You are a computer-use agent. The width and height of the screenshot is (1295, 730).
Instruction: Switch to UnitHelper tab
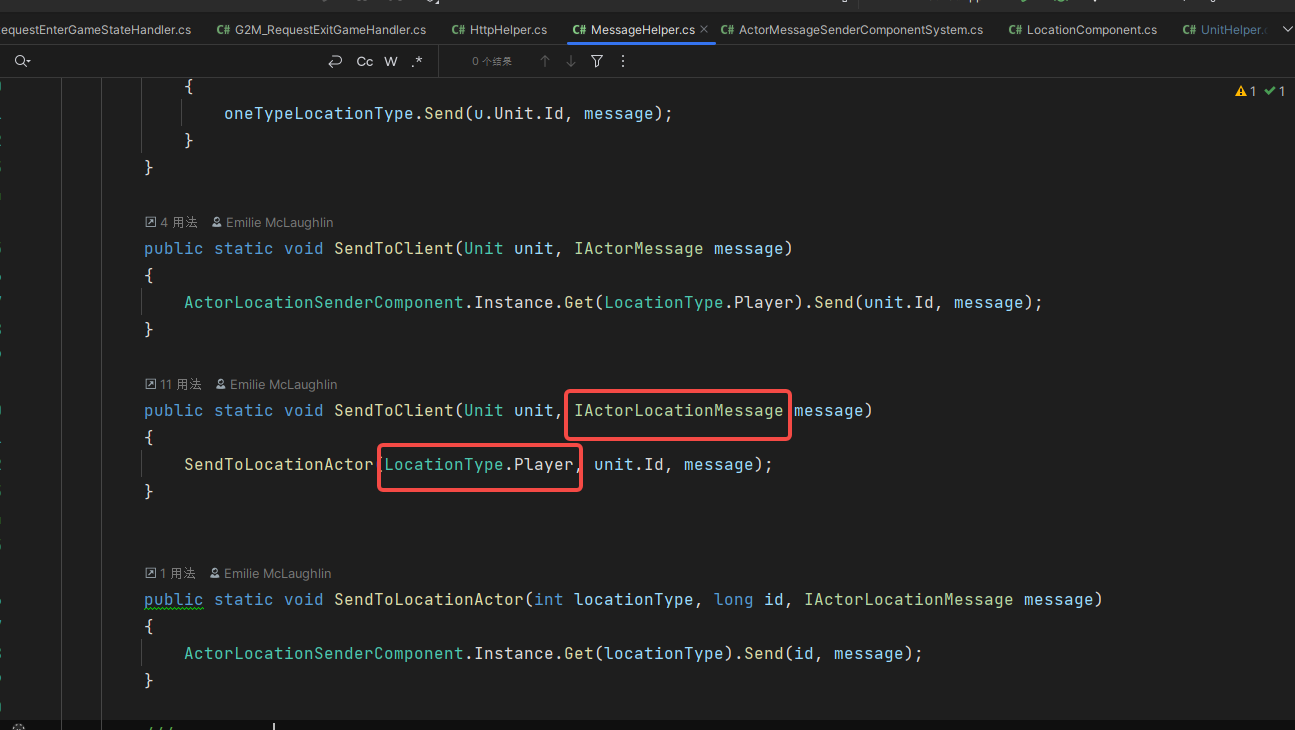(1227, 30)
